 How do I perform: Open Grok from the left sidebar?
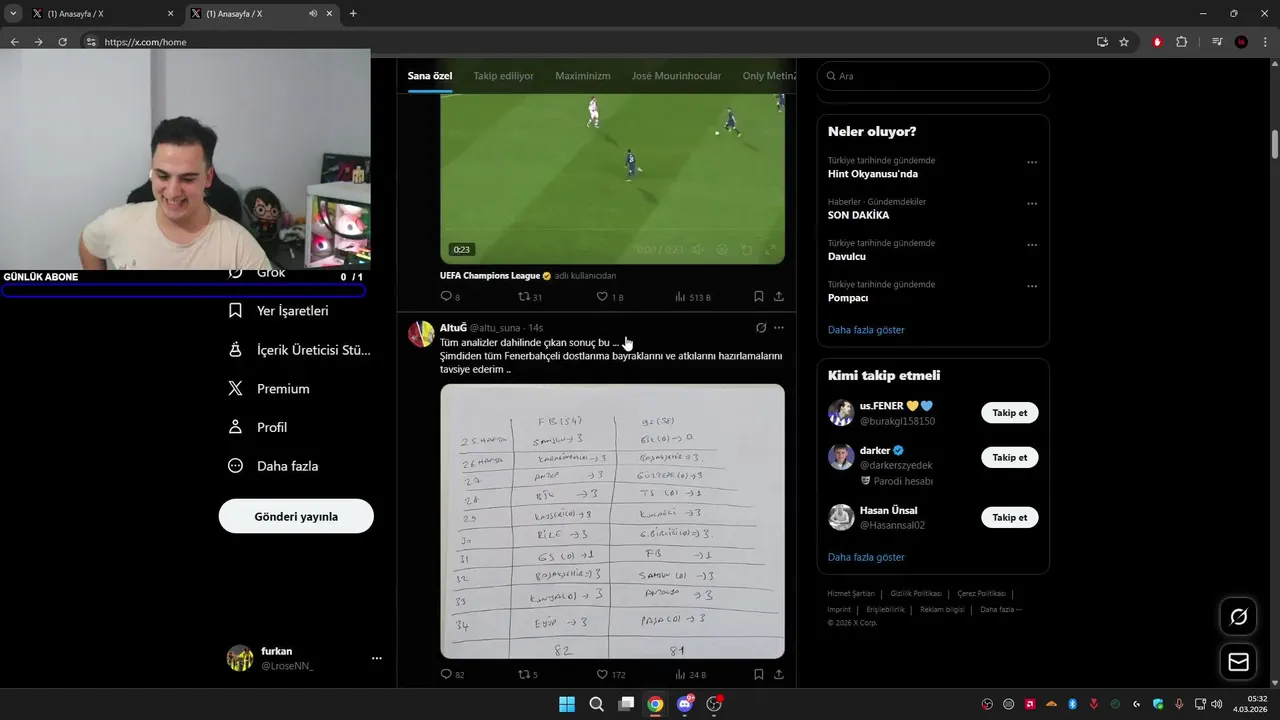tap(257, 272)
